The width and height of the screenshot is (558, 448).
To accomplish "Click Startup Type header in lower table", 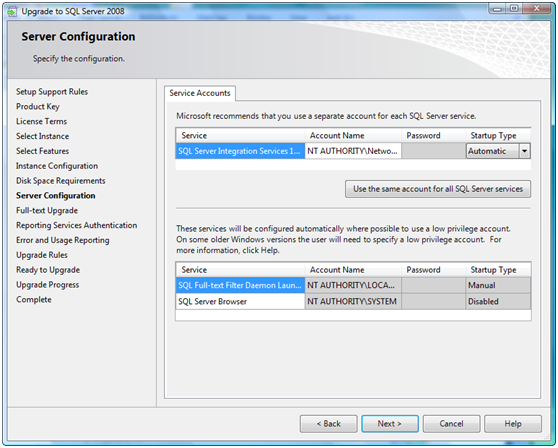I will (x=498, y=270).
